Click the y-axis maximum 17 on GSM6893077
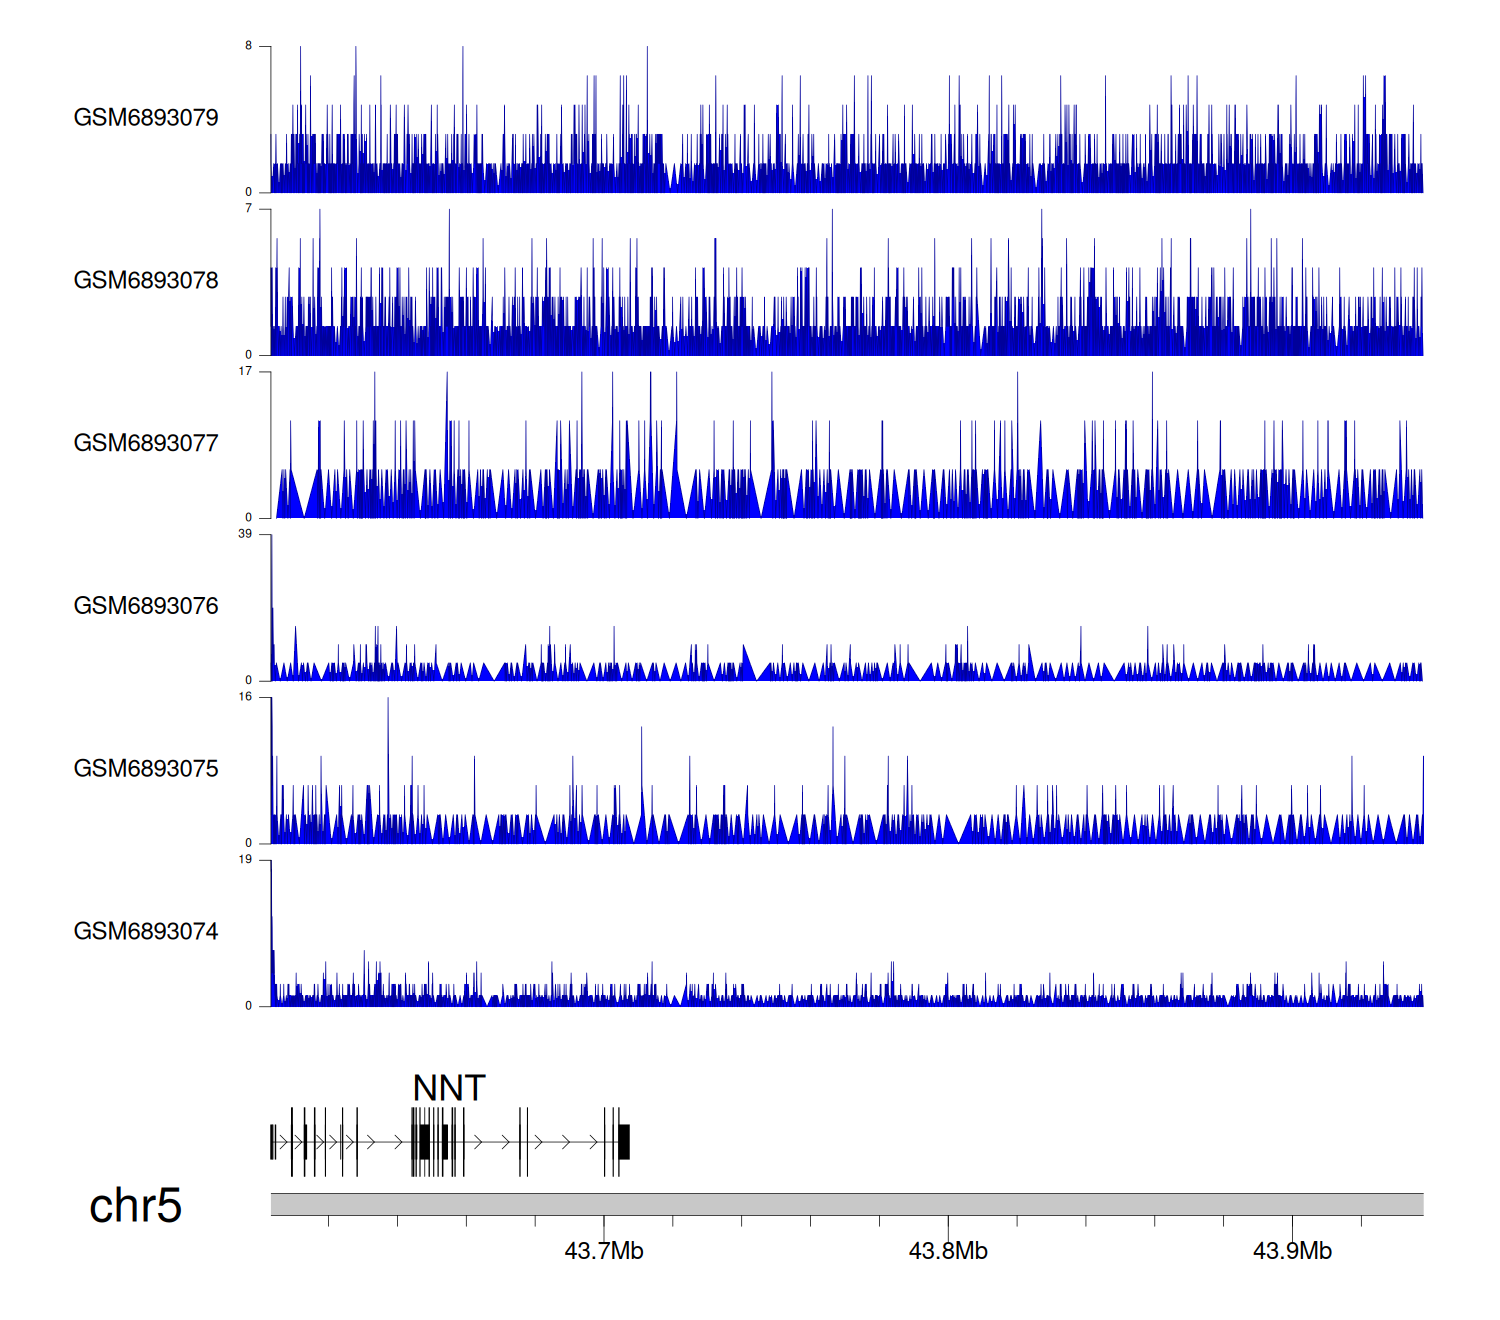1500x1320 pixels. [245, 371]
